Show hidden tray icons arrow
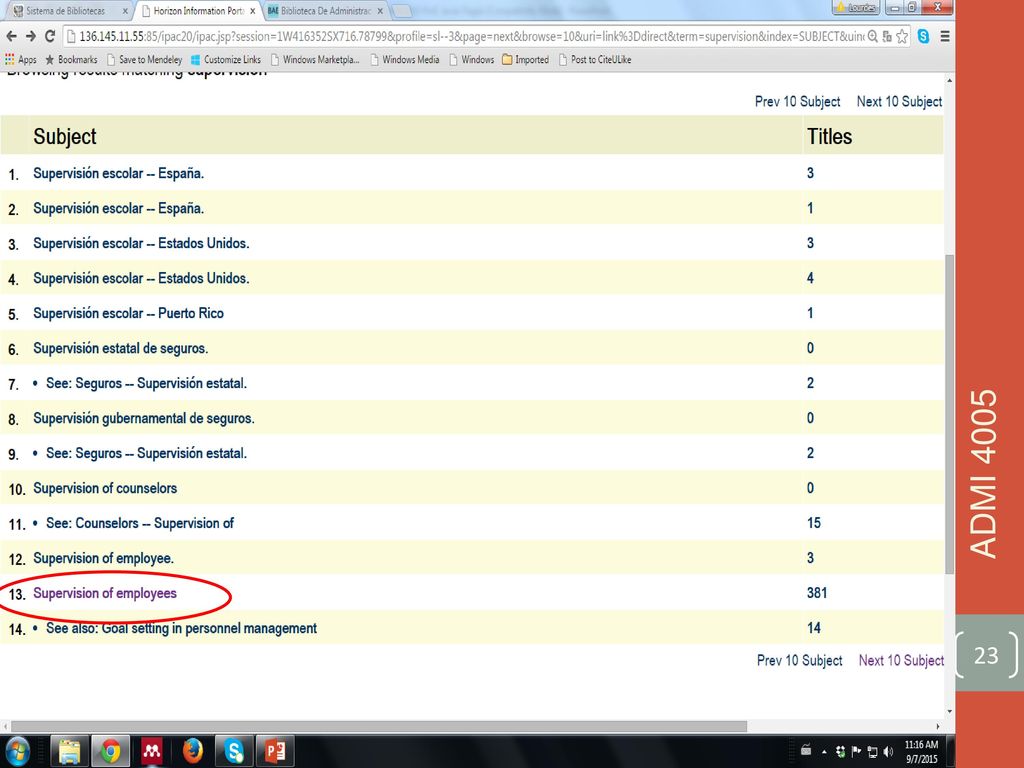 click(824, 752)
